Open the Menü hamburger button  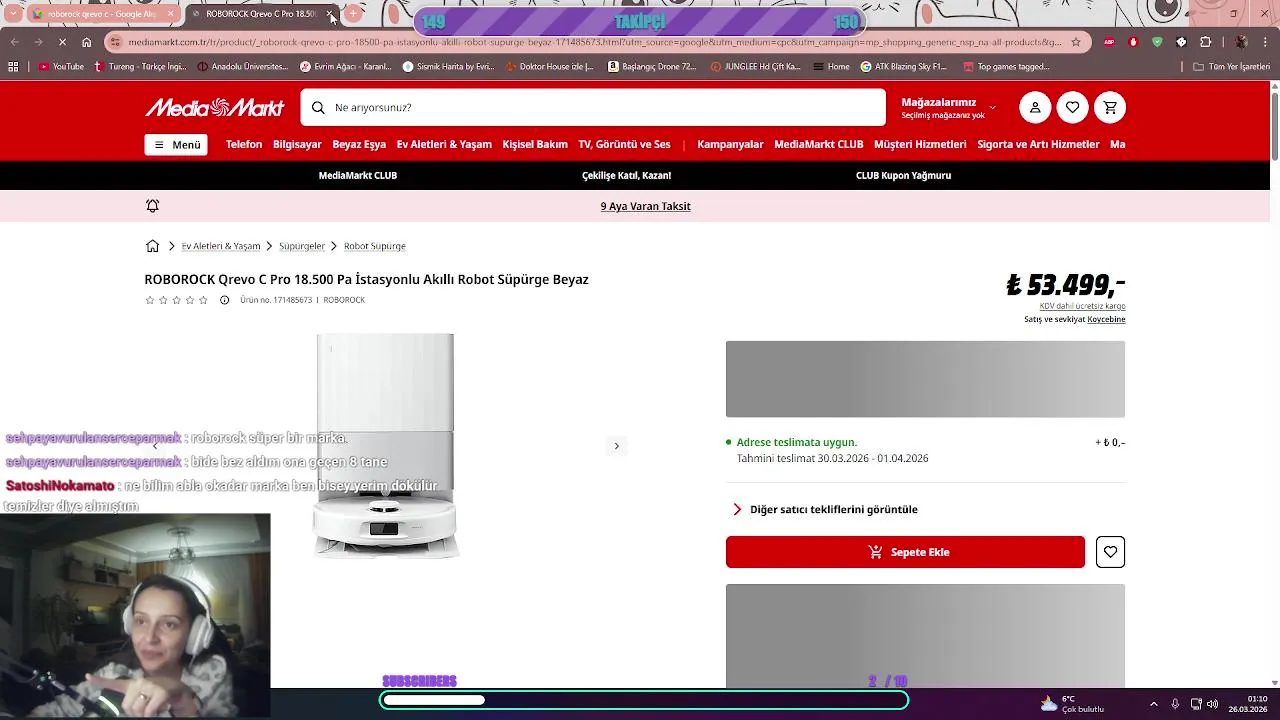coord(176,145)
